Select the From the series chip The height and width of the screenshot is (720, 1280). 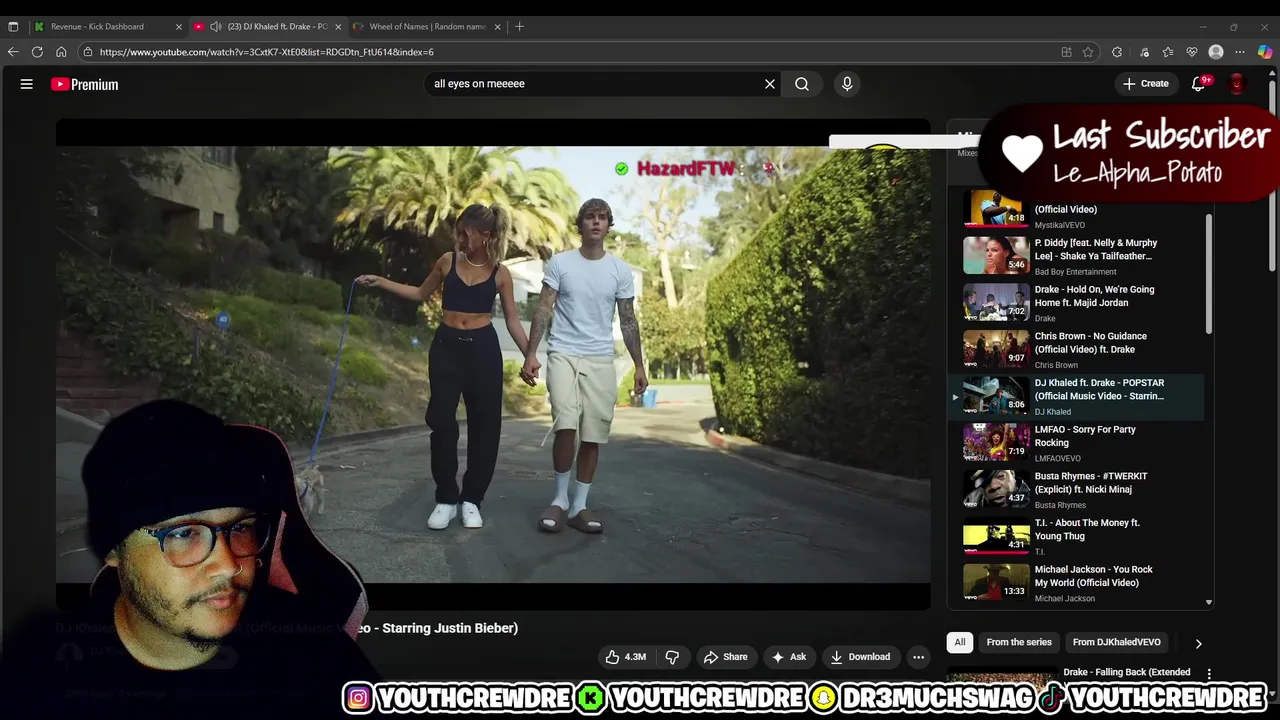pyautogui.click(x=1019, y=642)
